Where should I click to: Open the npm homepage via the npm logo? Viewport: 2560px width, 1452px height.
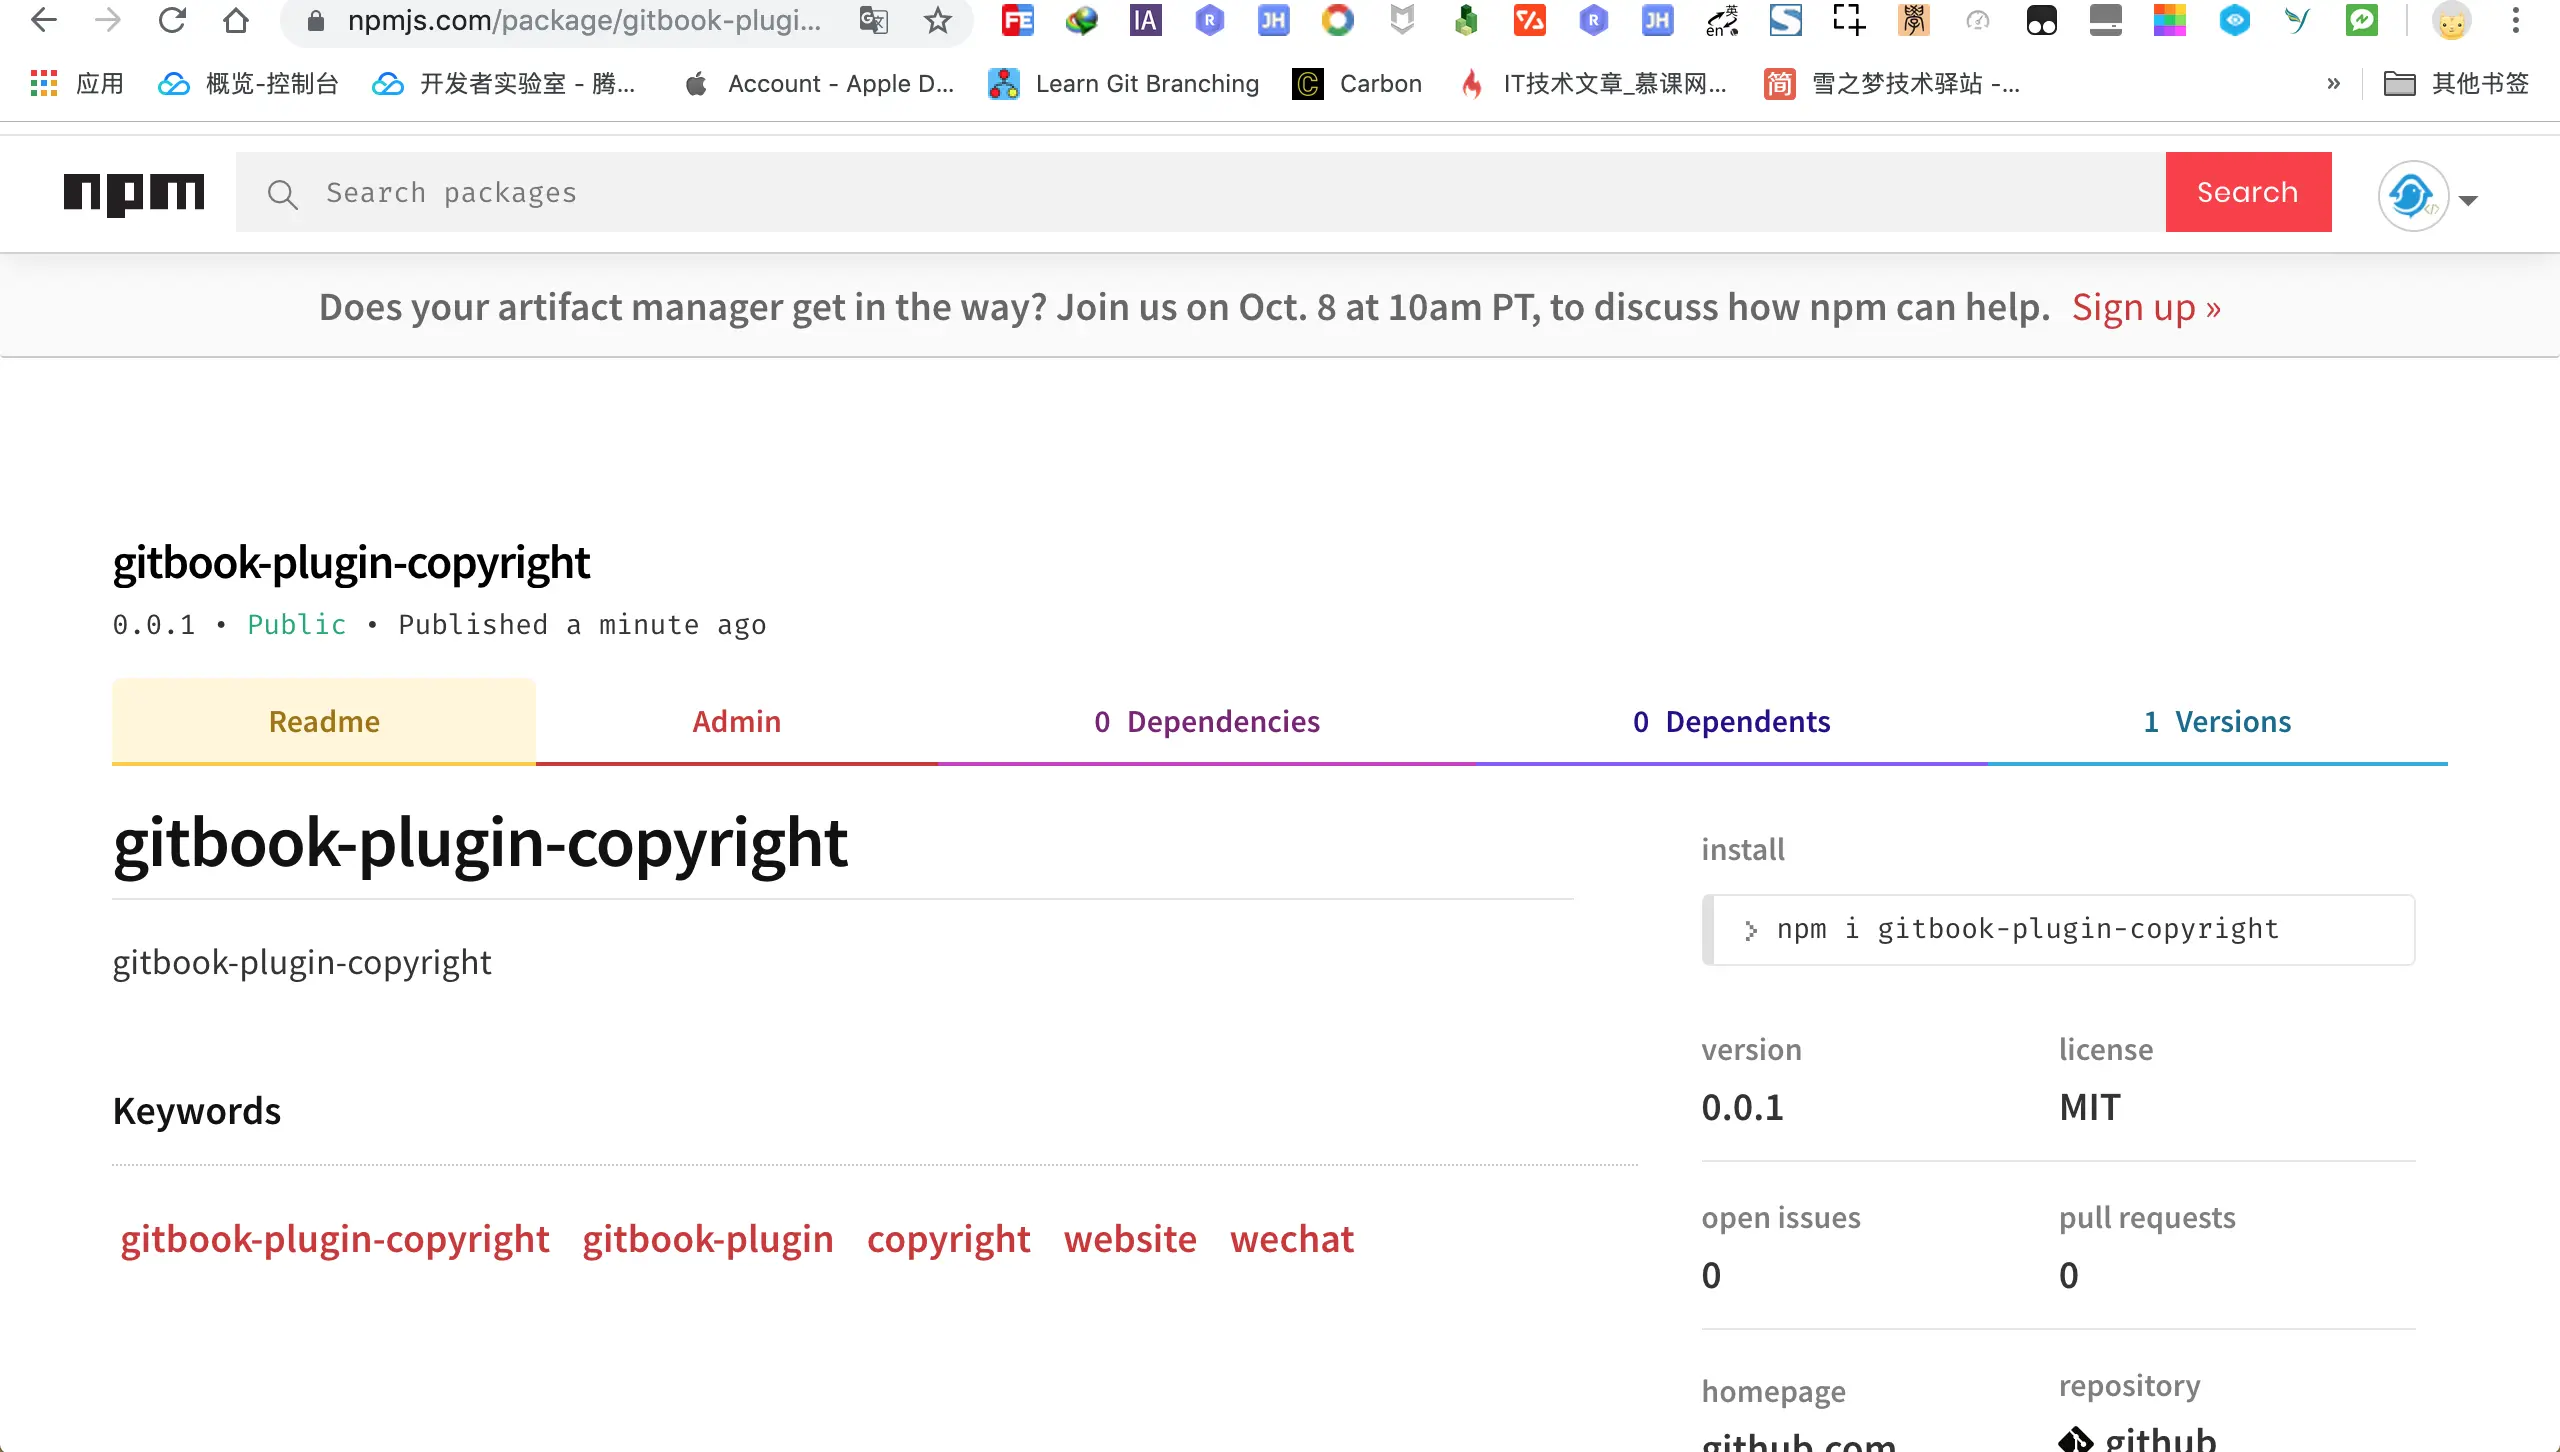point(134,193)
